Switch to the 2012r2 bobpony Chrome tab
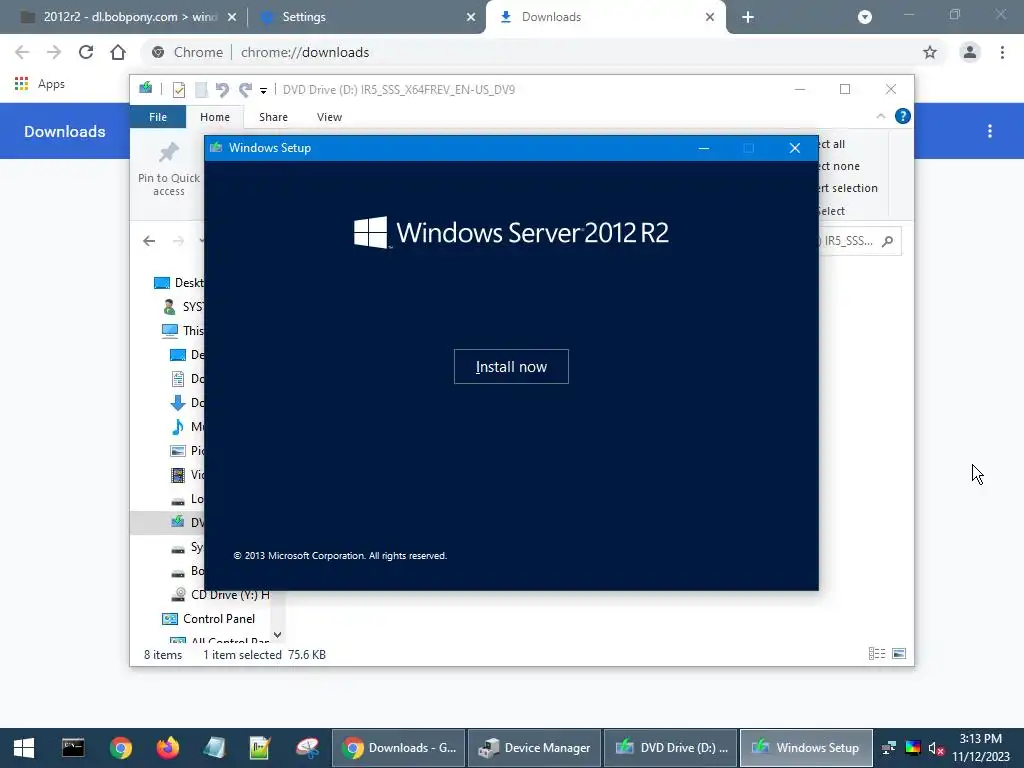Viewport: 1024px width, 768px height. coord(127,17)
